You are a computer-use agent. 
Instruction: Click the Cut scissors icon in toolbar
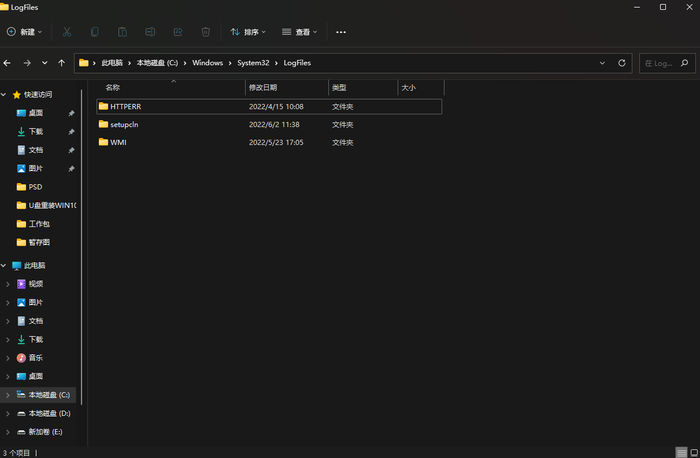pos(67,32)
